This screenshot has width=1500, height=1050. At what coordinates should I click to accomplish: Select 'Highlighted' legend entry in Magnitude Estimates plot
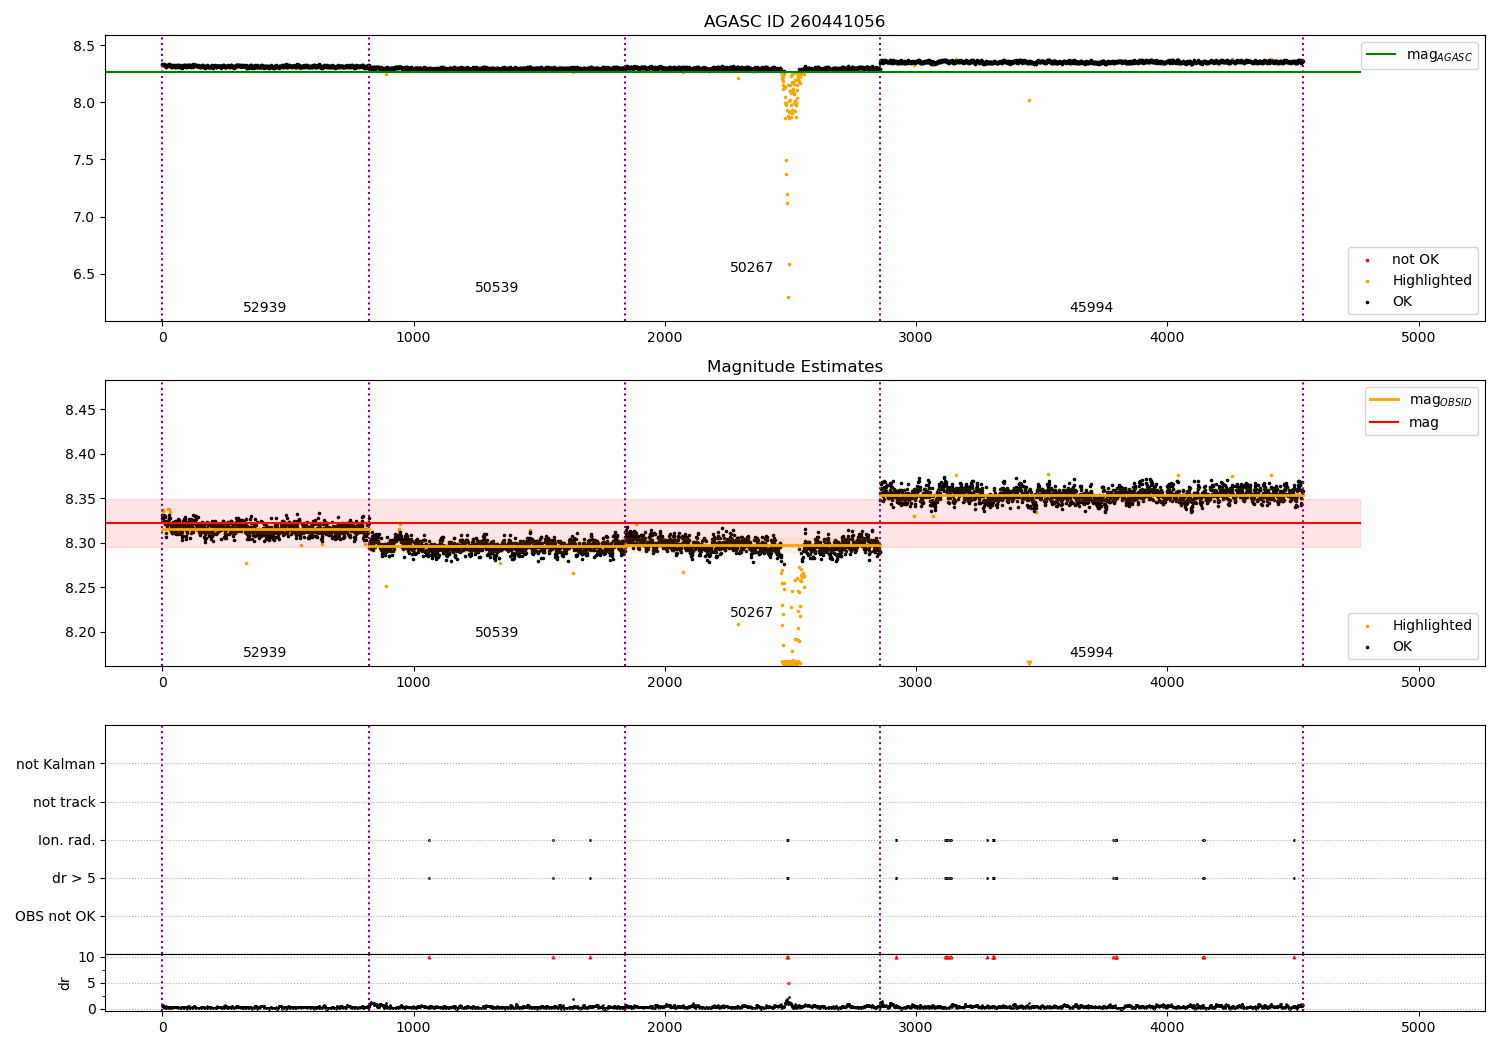point(1432,625)
